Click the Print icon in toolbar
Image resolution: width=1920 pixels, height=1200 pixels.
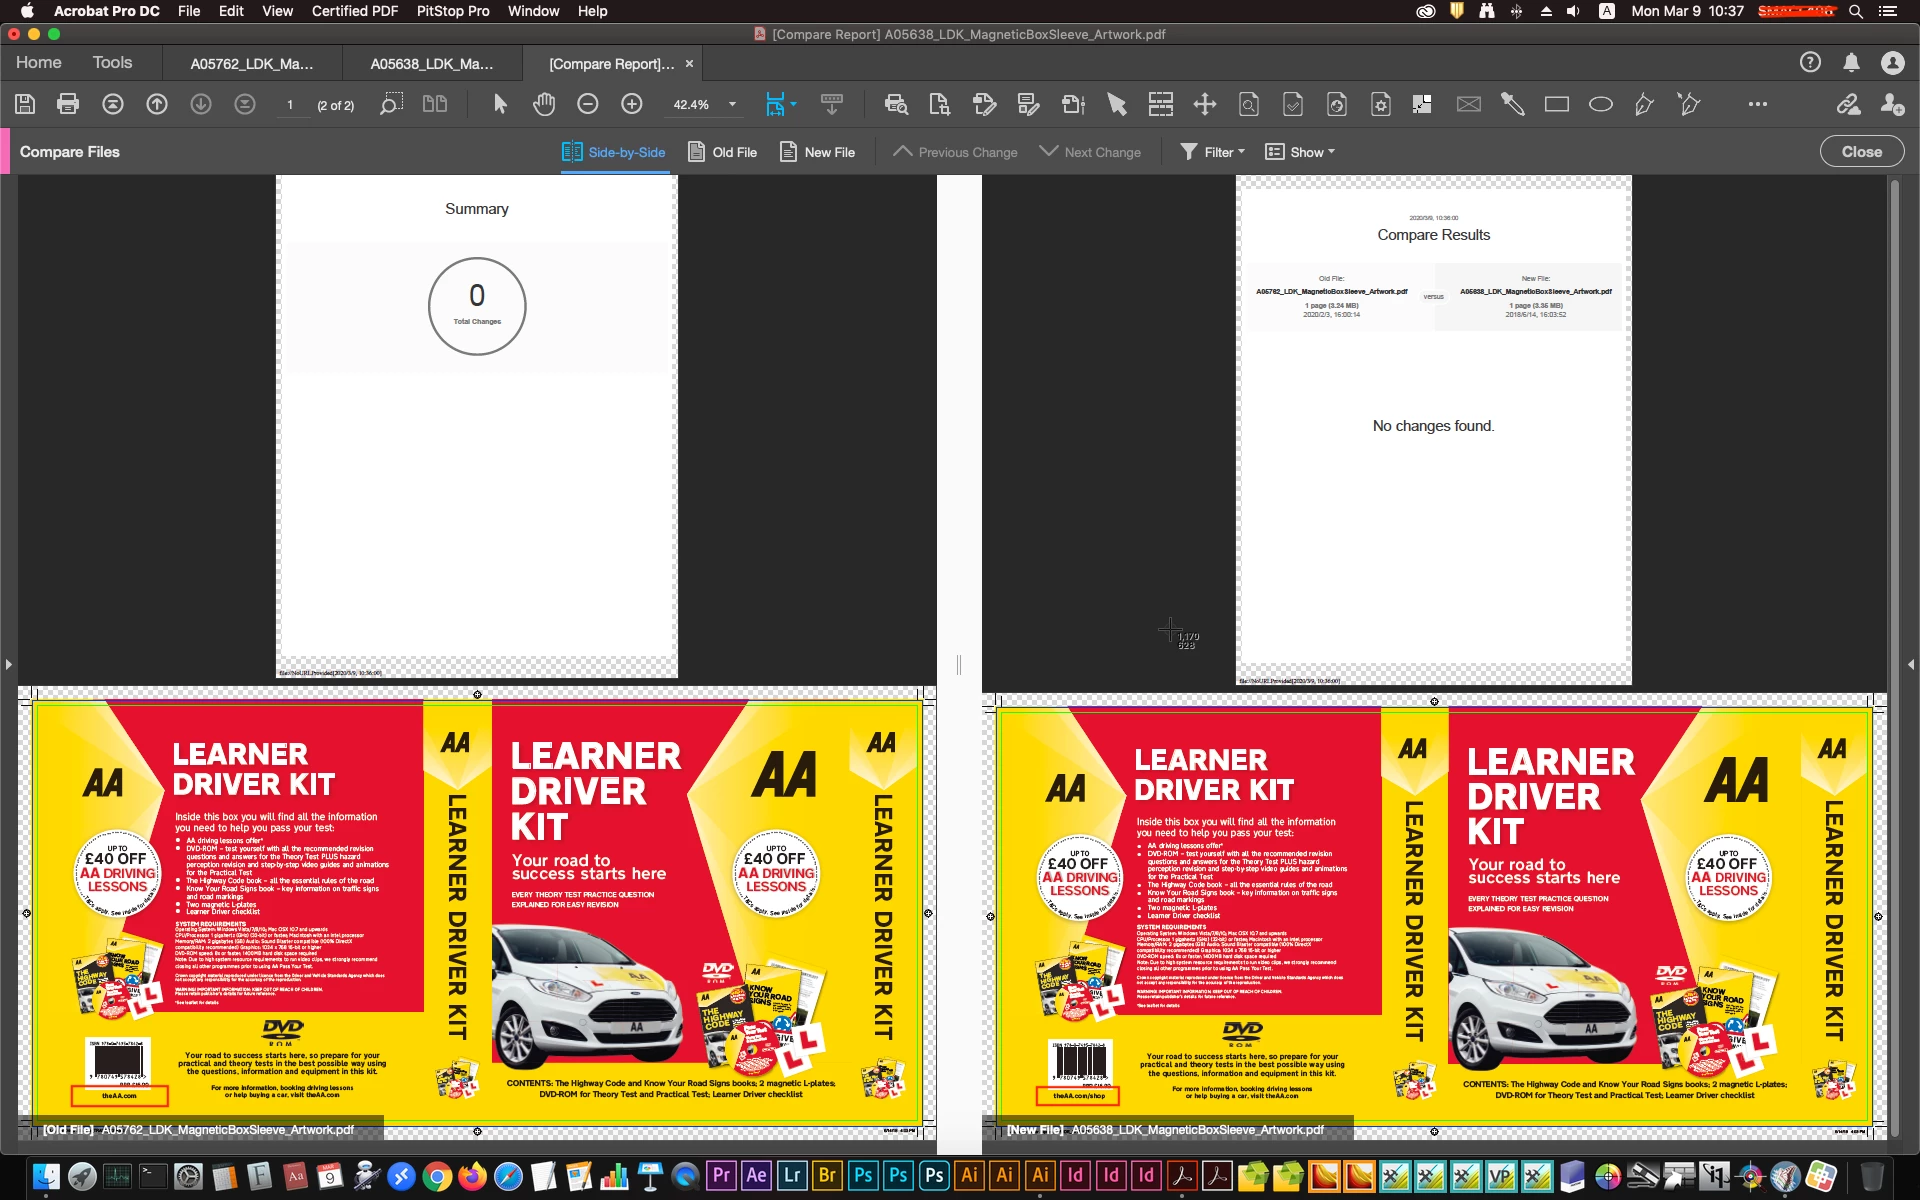(x=68, y=104)
